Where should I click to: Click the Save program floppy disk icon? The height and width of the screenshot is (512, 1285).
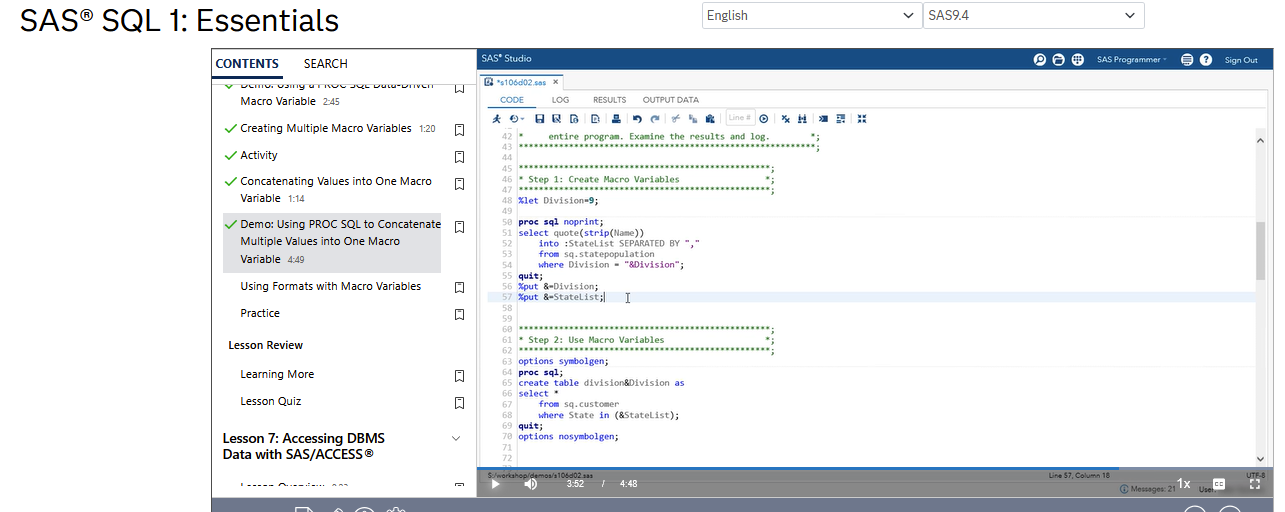(x=540, y=119)
